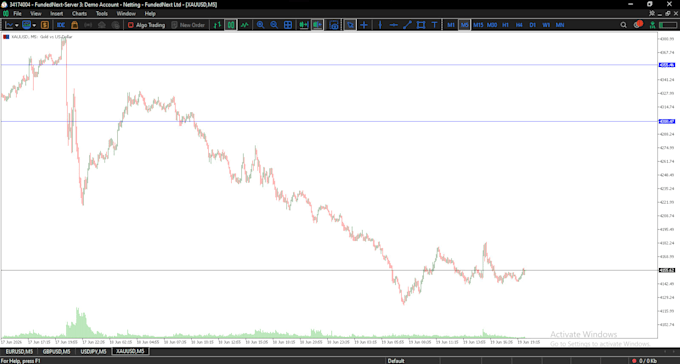This screenshot has height=364, width=680.
Task: Open the Market Watch dollar icon
Action: pyautogui.click(x=45, y=25)
